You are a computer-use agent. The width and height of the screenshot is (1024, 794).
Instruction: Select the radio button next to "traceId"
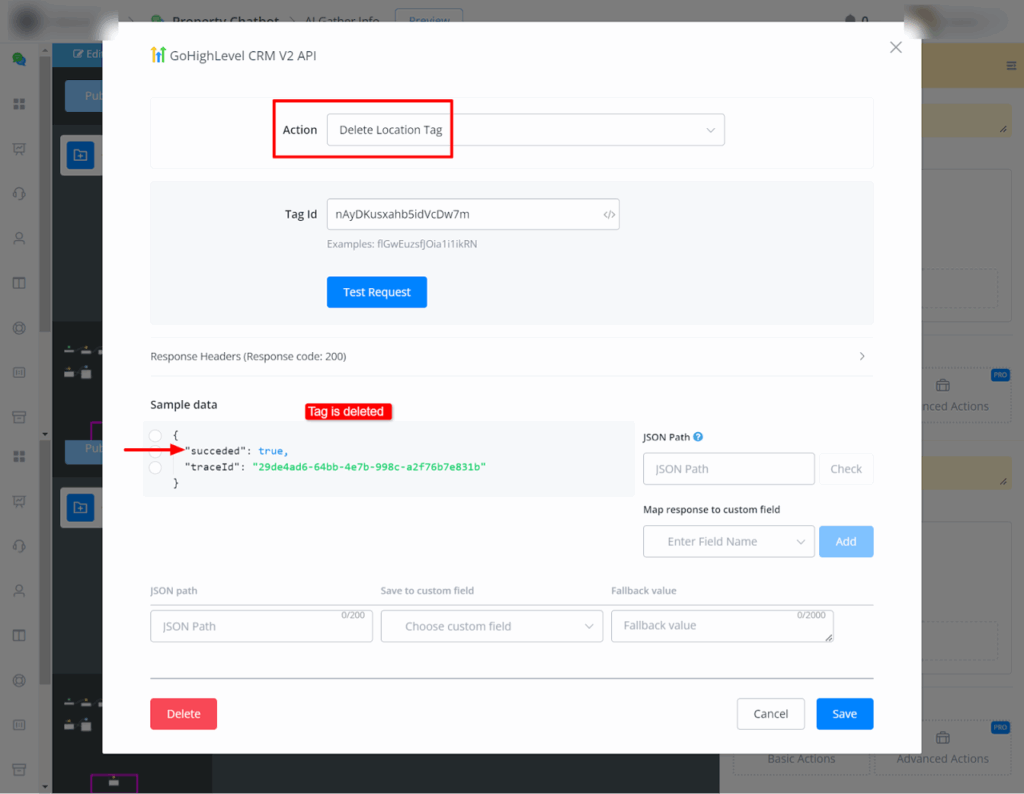(x=155, y=467)
